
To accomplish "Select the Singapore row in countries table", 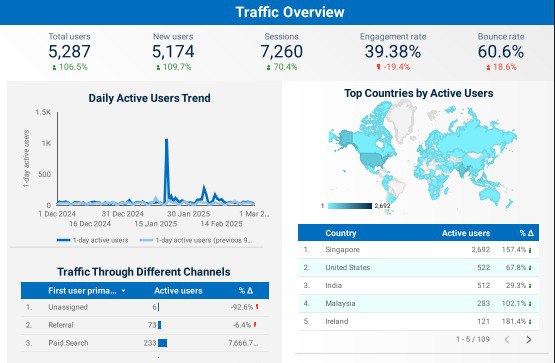I will (x=418, y=250).
